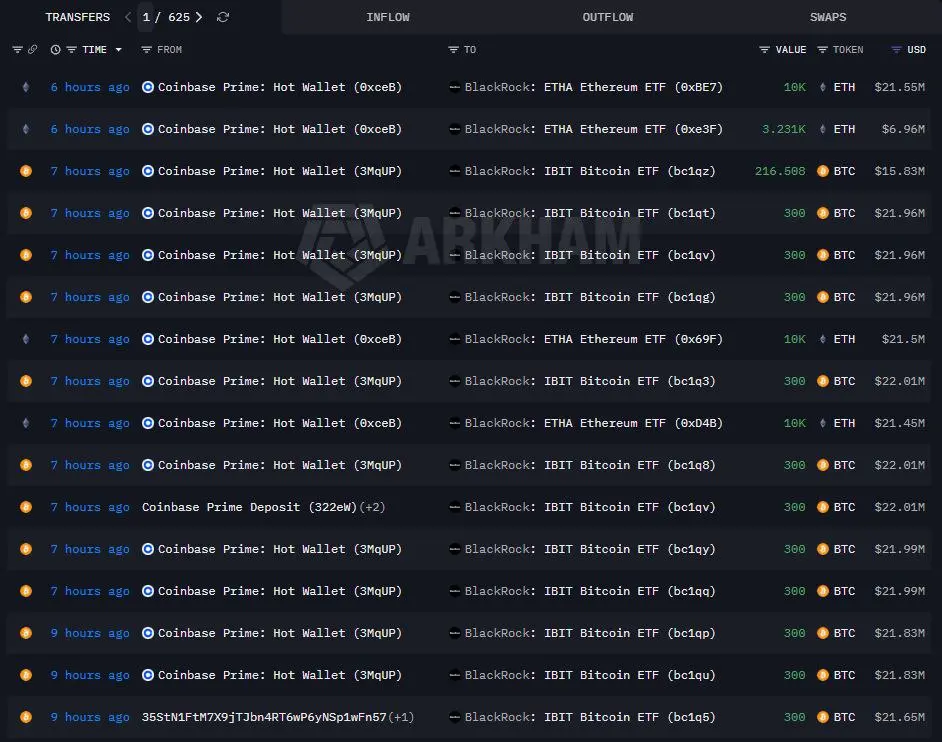Expand the (+1) extra senders indicator

401,717
